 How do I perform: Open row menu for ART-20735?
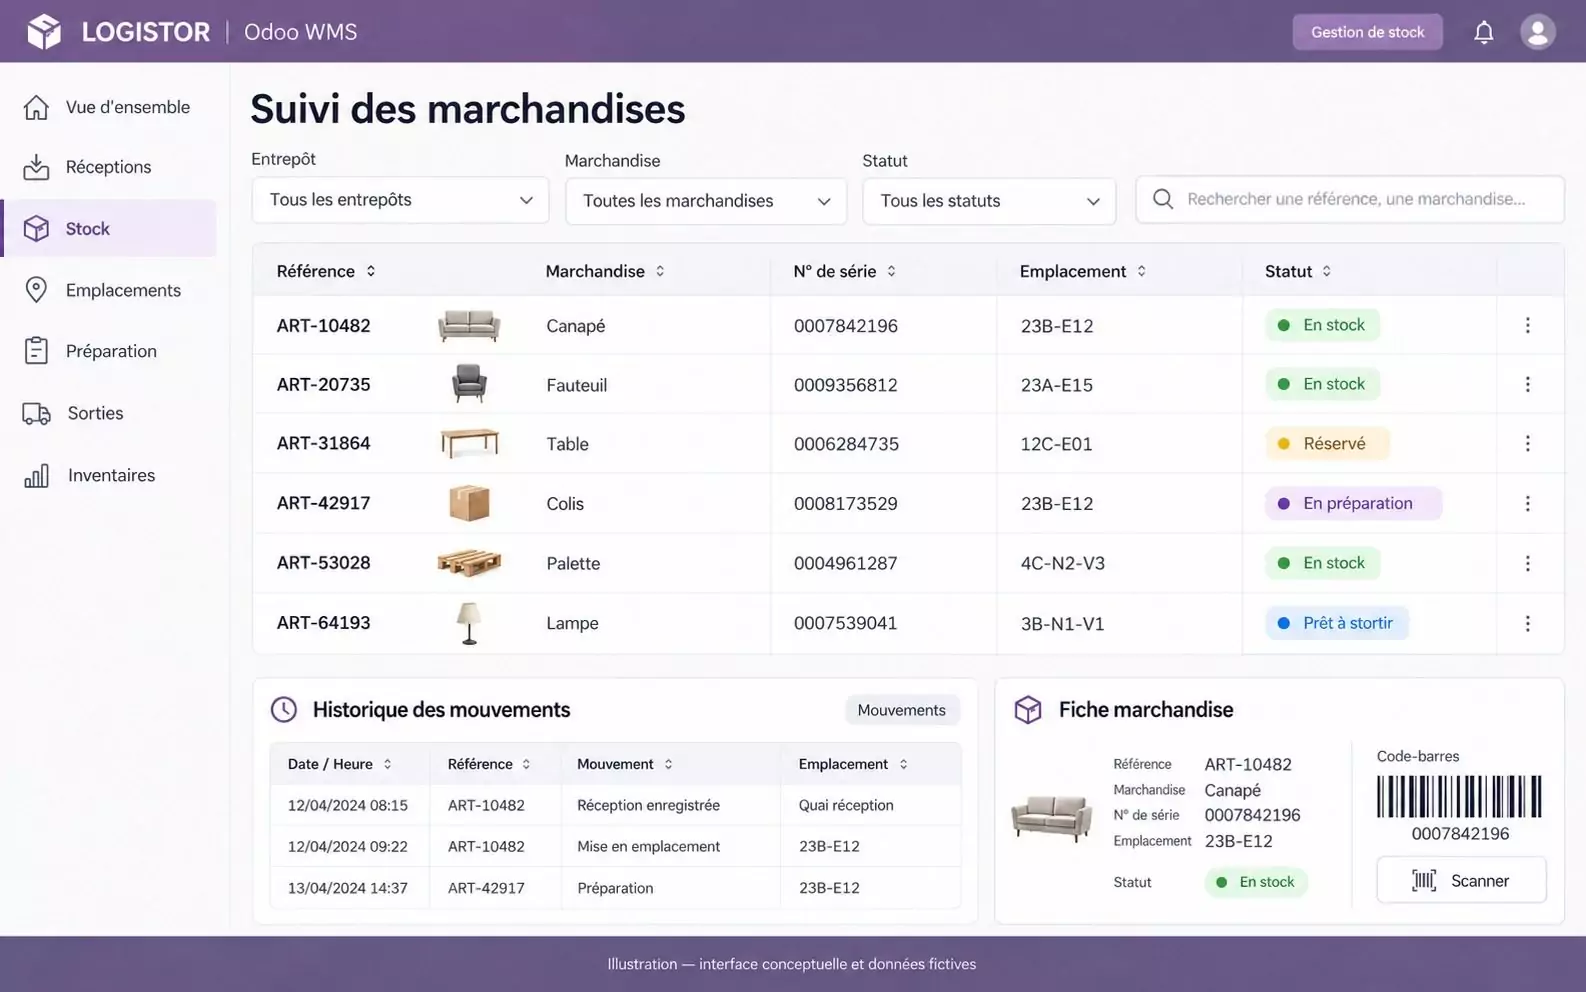click(x=1527, y=384)
